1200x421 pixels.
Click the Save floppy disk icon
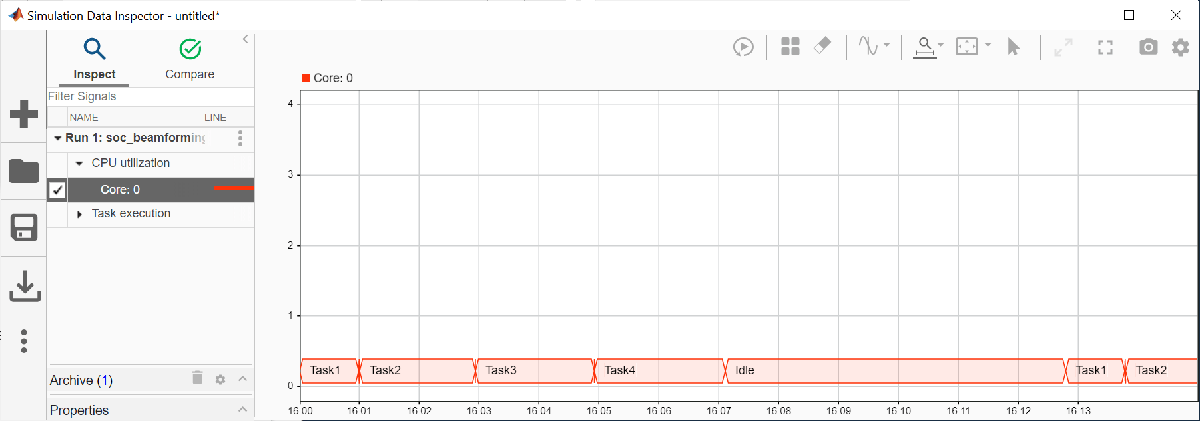(x=23, y=228)
